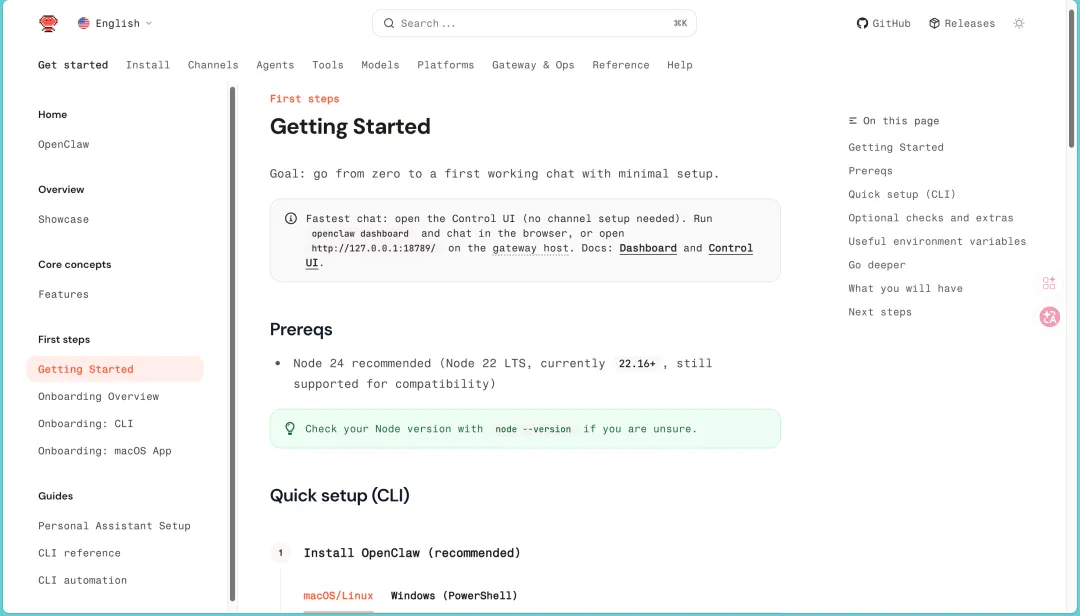Toggle light/dark theme with the sun icon
This screenshot has width=1080, height=616.
point(1019,23)
